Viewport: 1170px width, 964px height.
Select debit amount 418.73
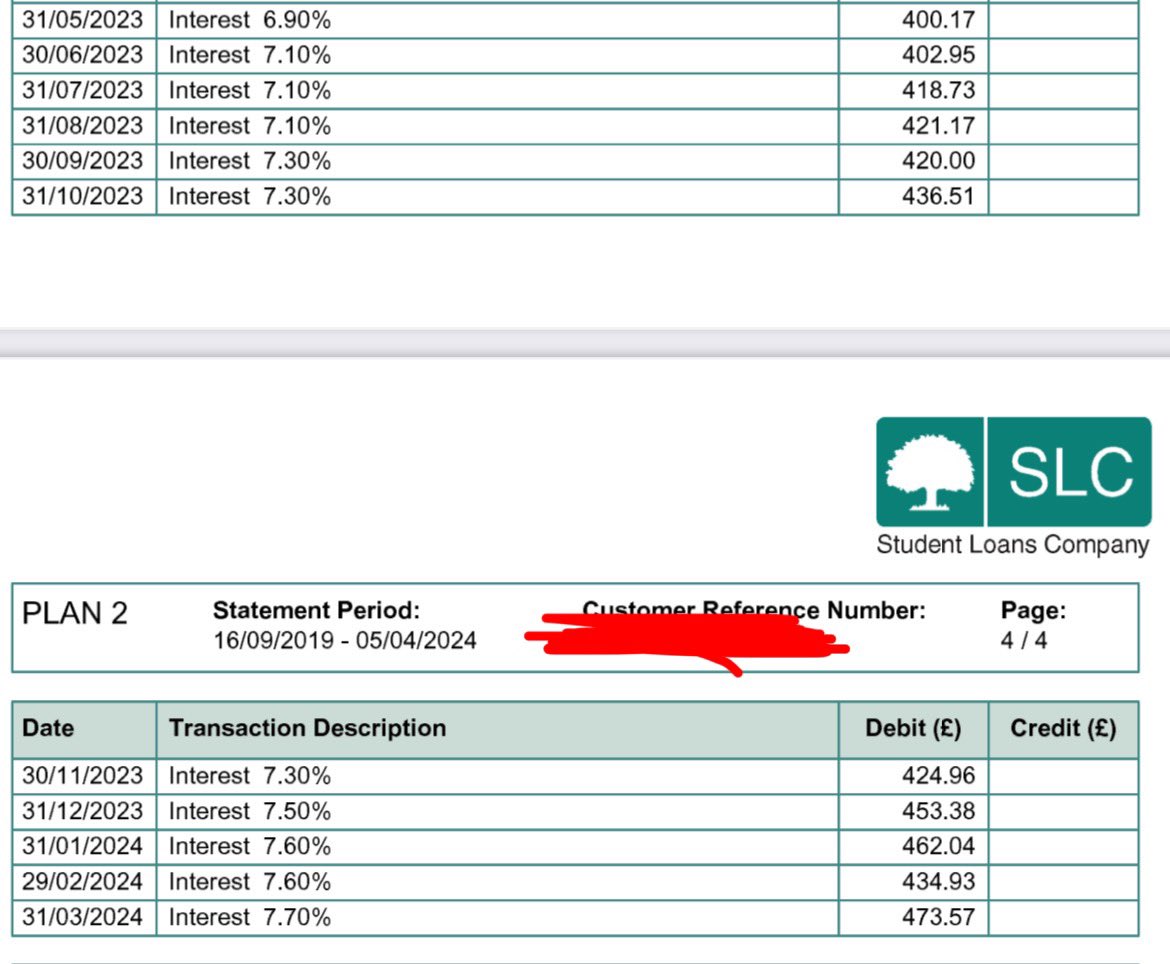tap(939, 90)
